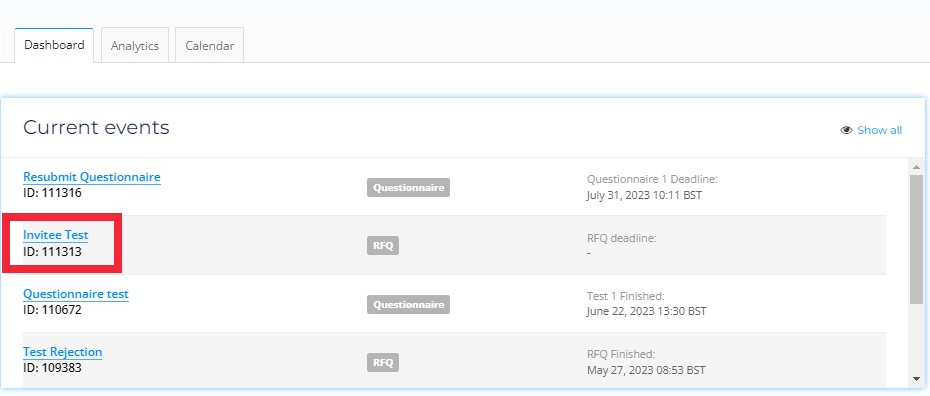Click the ID 111313 text

click(52, 252)
